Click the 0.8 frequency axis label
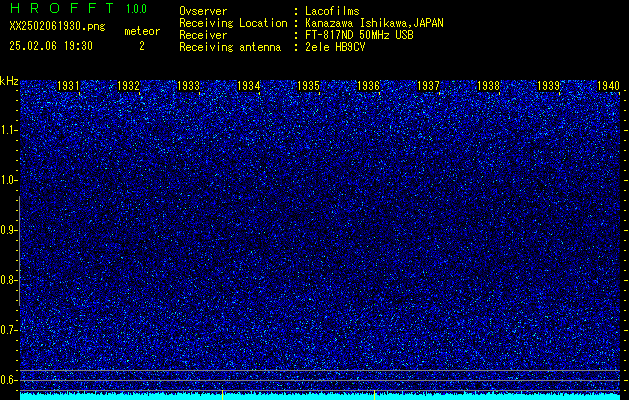 (9, 280)
